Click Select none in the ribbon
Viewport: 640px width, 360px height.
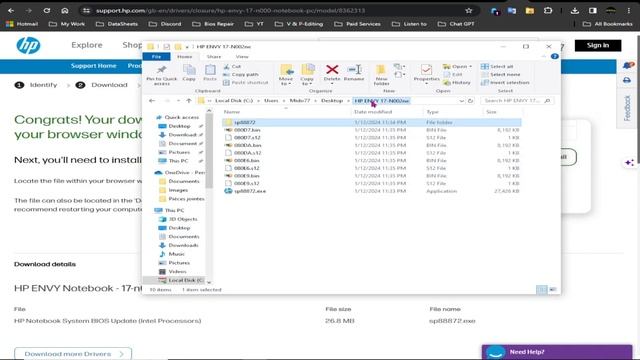tap(500, 74)
